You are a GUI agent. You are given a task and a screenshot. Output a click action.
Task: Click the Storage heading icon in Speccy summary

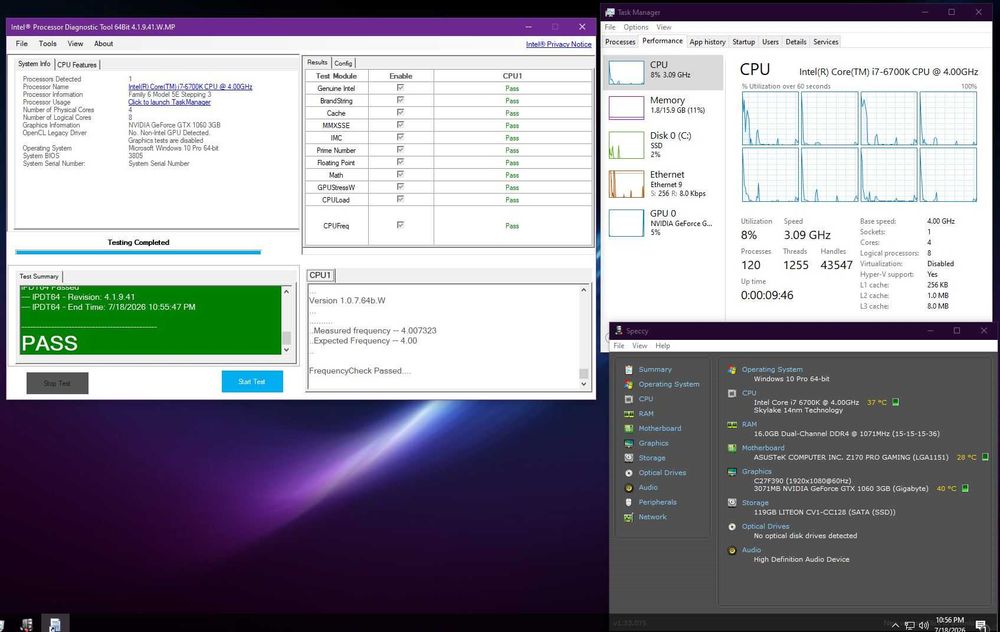click(732, 503)
